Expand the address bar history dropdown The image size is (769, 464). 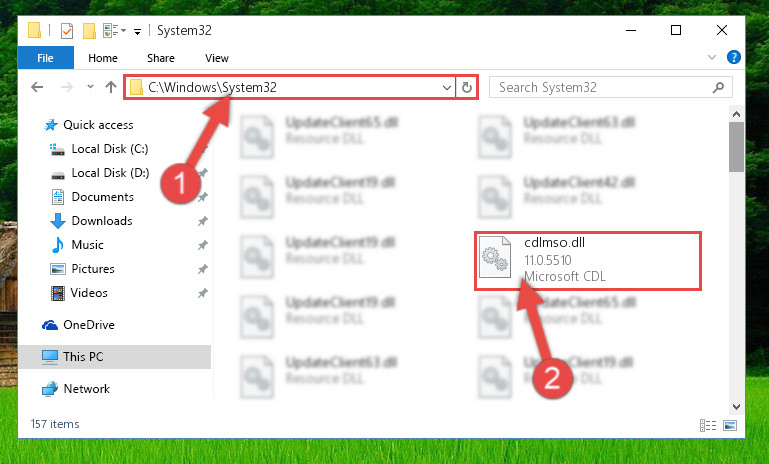(x=446, y=87)
